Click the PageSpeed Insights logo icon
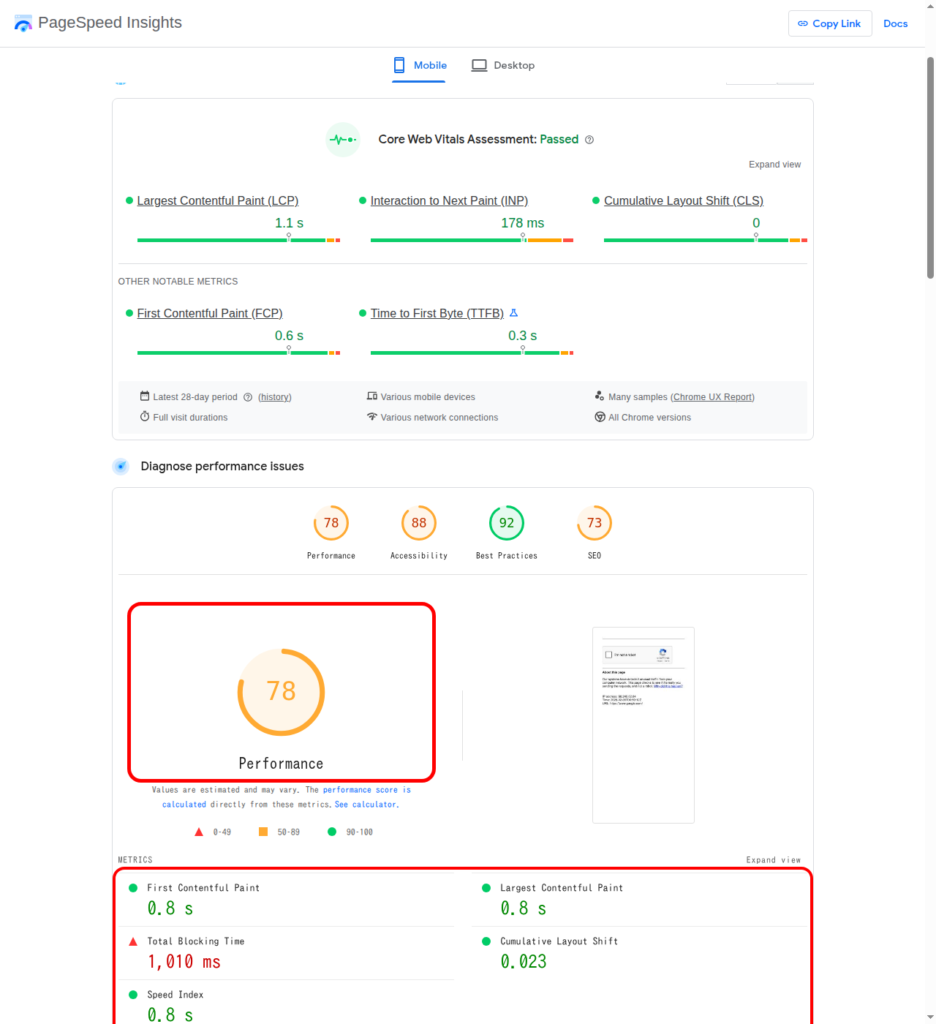The width and height of the screenshot is (936, 1024). [x=23, y=22]
